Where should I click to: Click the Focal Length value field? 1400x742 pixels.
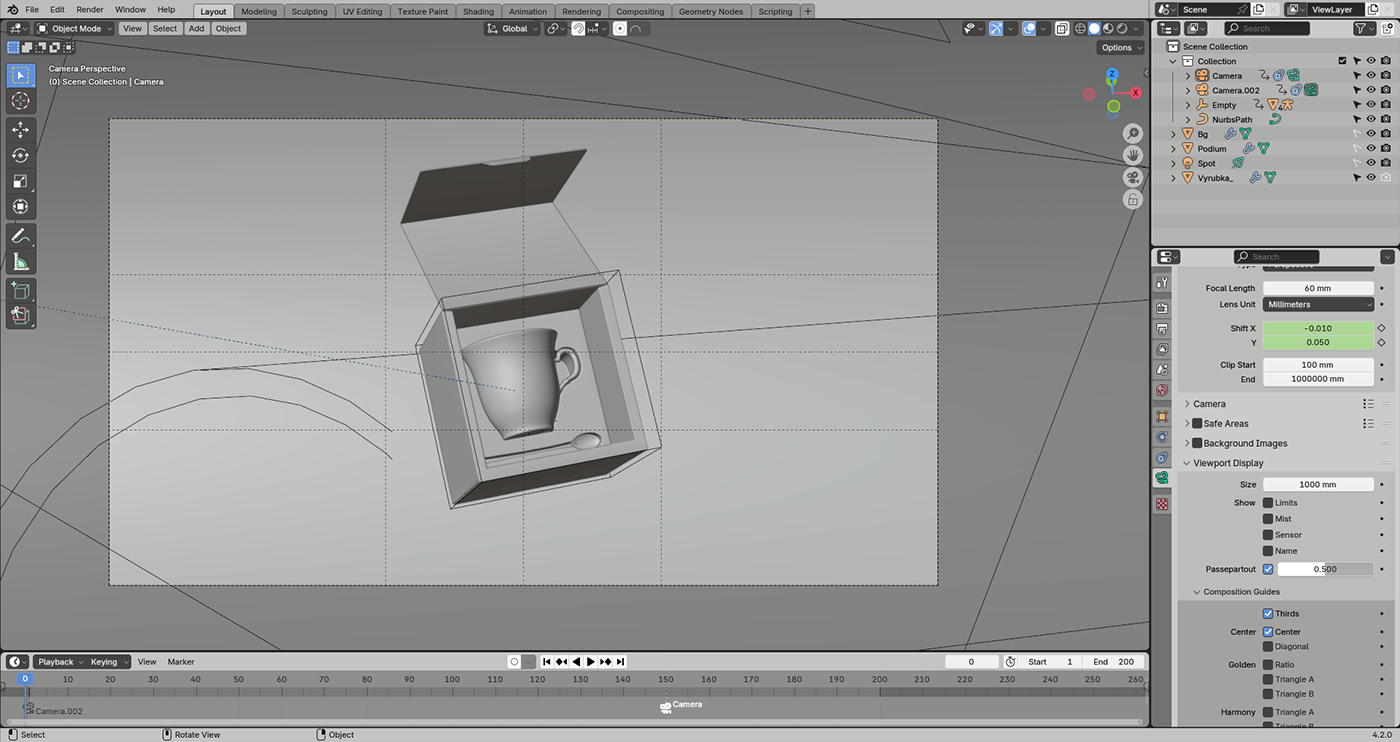1318,288
